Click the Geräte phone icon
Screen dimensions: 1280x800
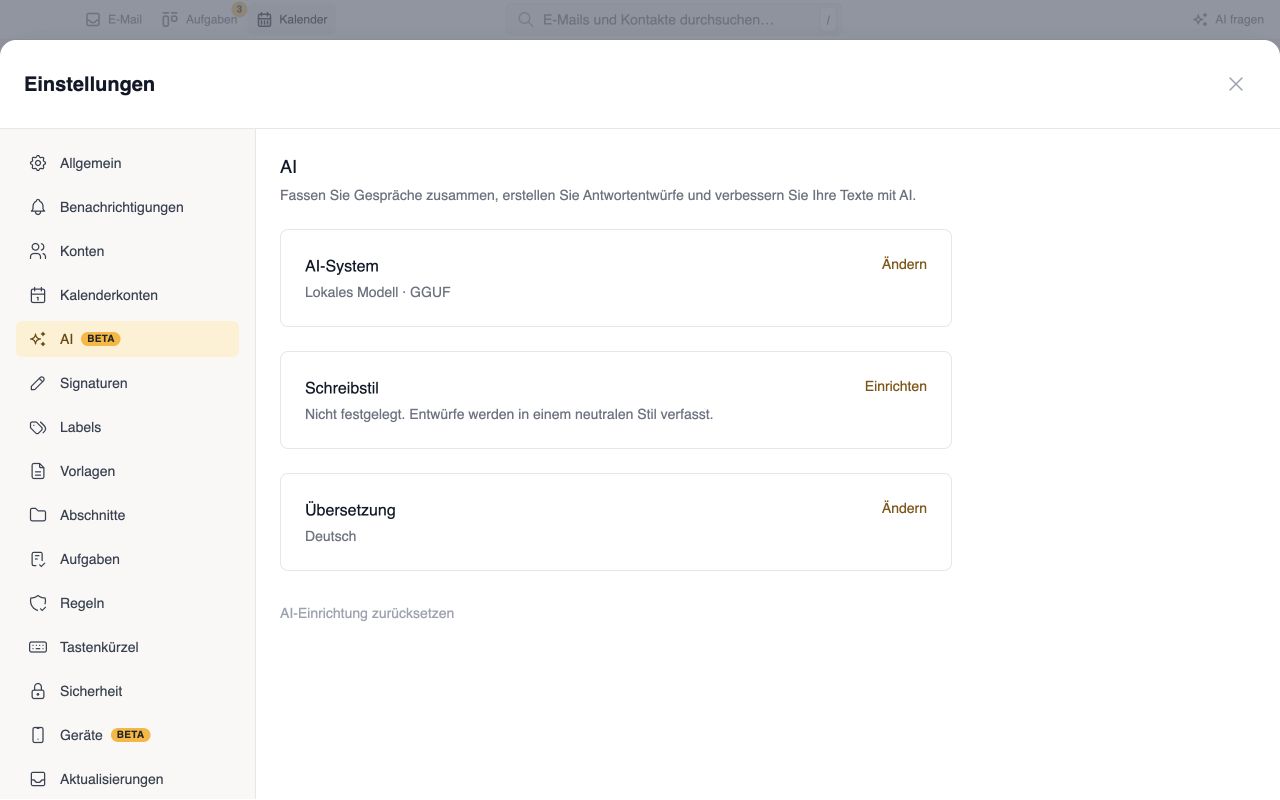coord(38,735)
